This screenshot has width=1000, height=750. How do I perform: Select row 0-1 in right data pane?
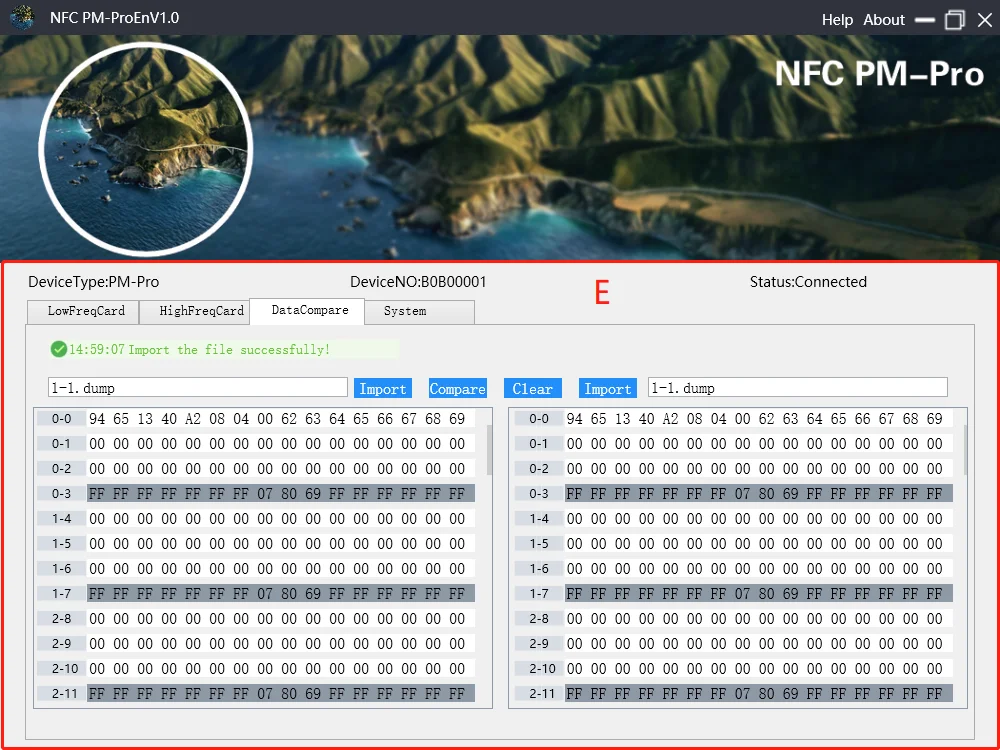coord(733,444)
